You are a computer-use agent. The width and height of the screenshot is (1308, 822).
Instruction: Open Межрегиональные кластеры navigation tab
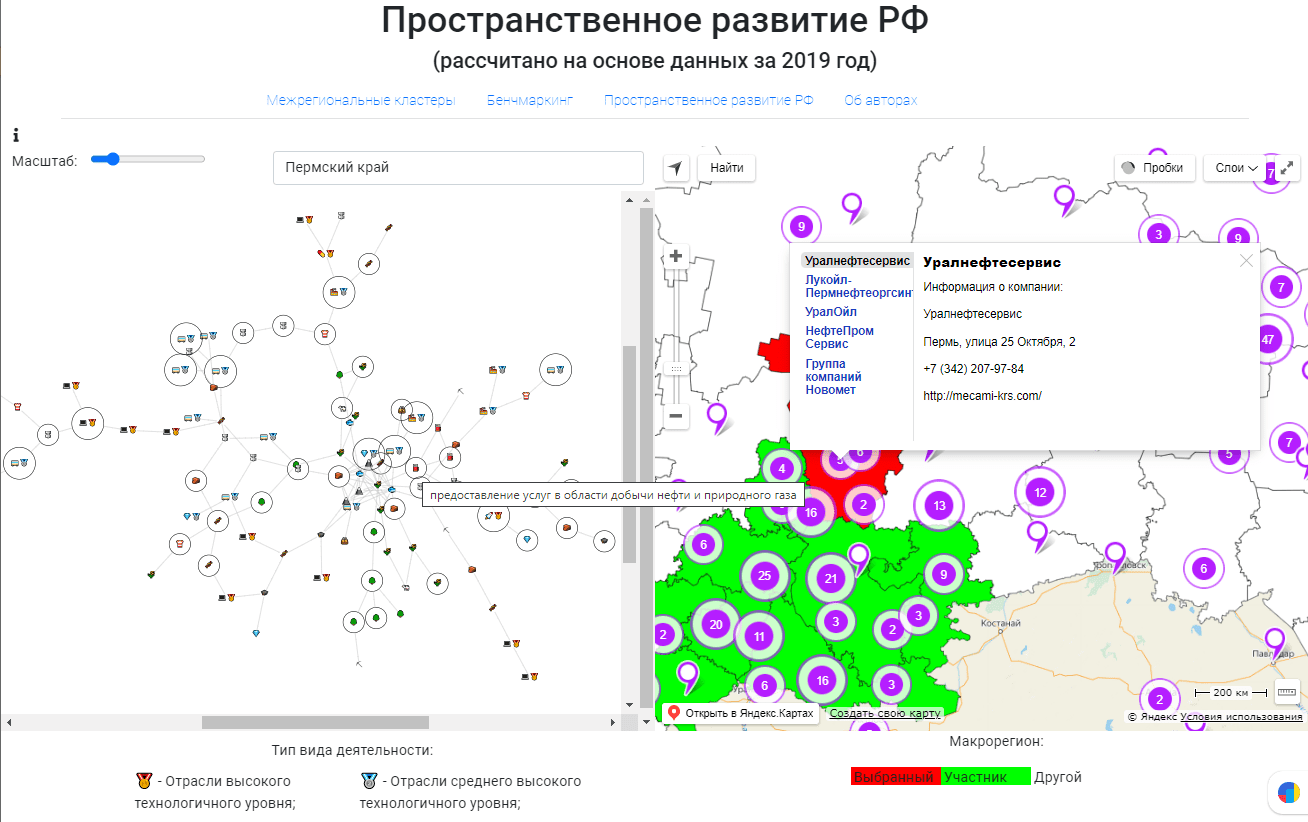click(x=361, y=100)
